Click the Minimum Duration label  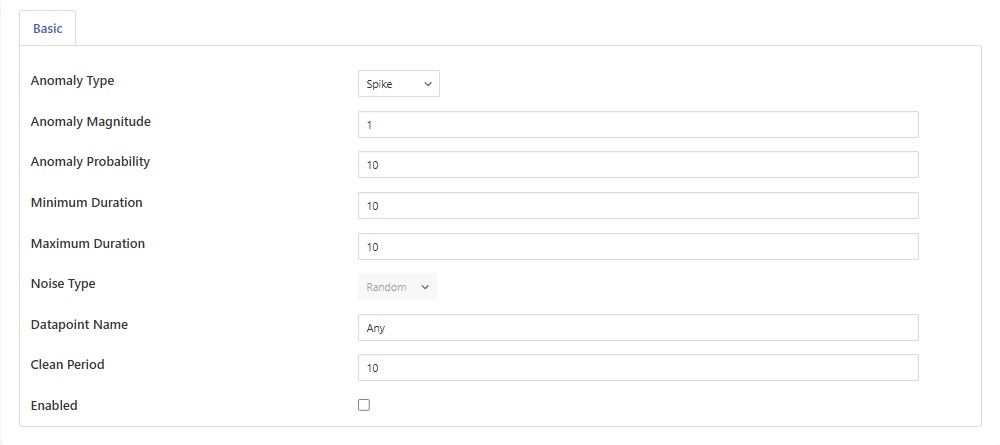(86, 202)
